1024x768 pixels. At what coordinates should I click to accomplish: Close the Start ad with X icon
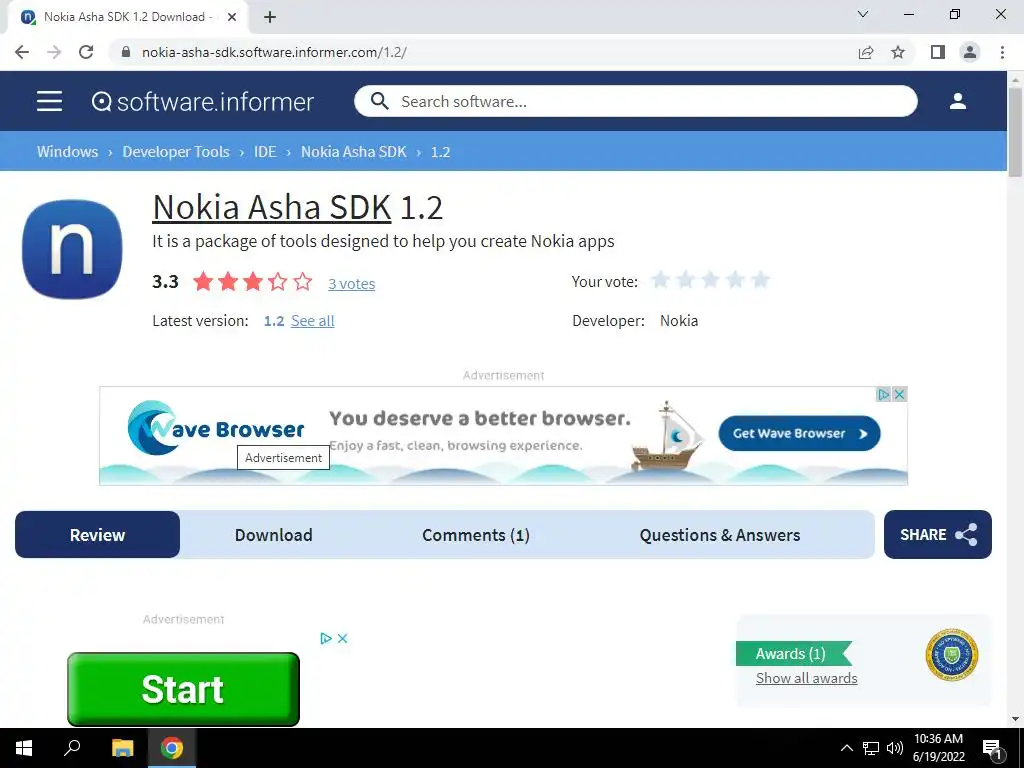pyautogui.click(x=343, y=639)
